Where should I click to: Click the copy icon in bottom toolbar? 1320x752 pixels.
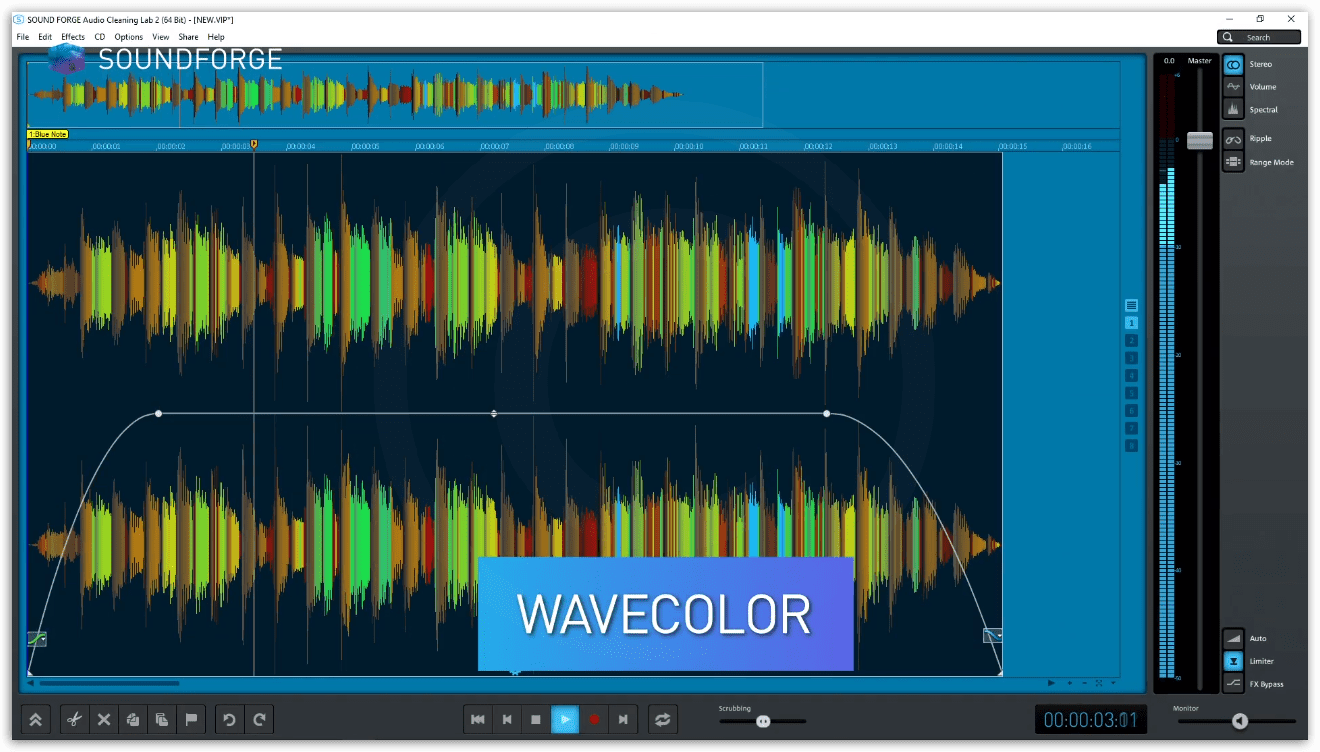click(133, 719)
